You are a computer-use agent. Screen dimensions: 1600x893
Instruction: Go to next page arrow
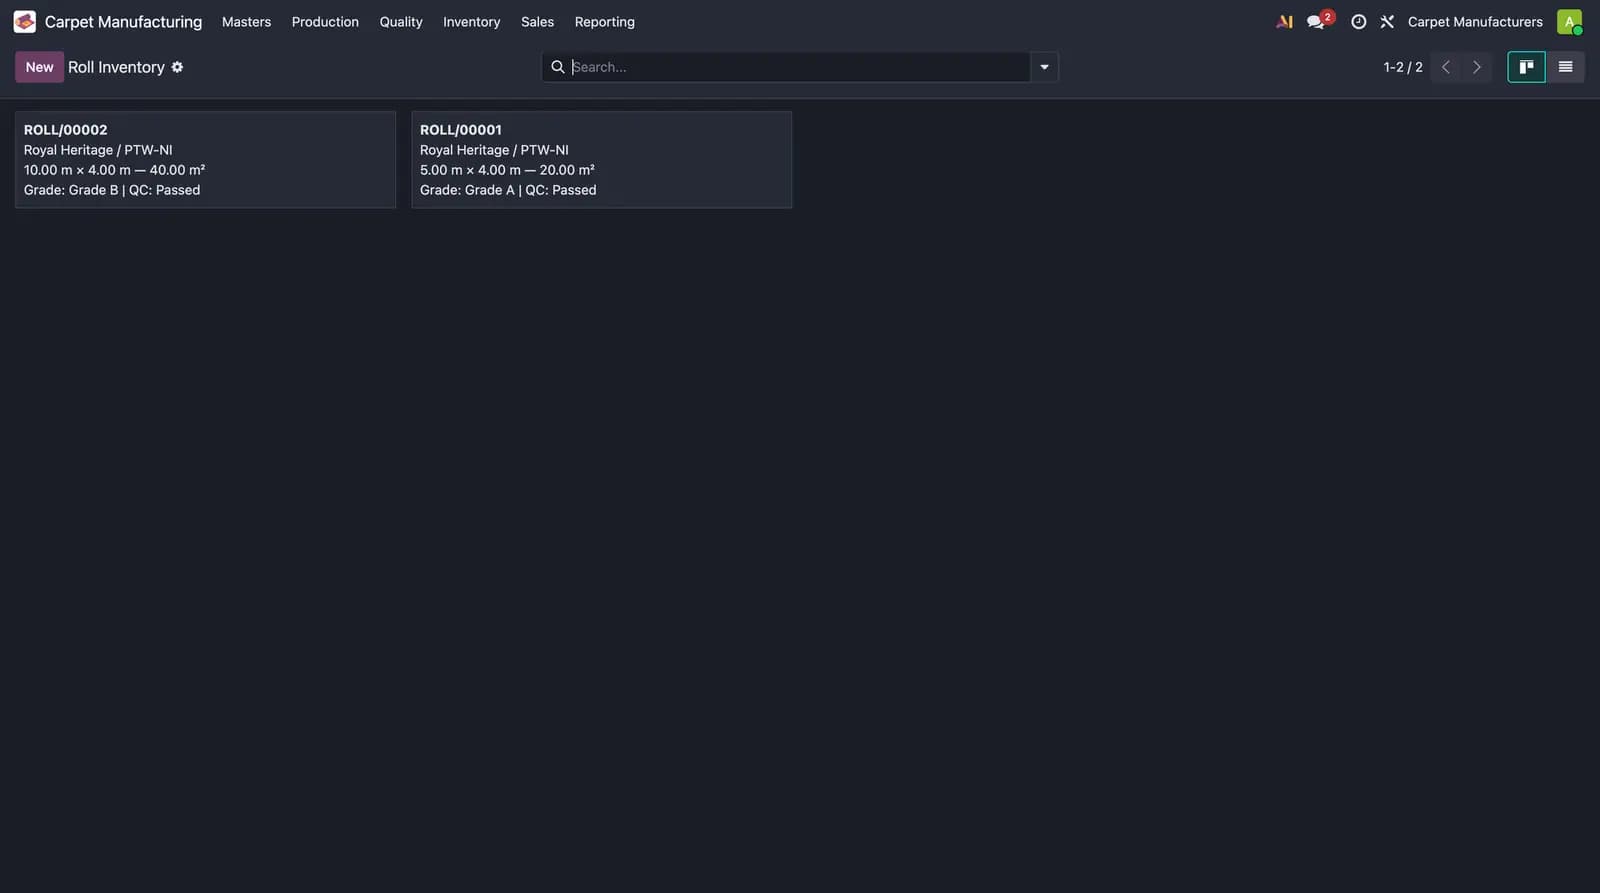click(x=1476, y=67)
